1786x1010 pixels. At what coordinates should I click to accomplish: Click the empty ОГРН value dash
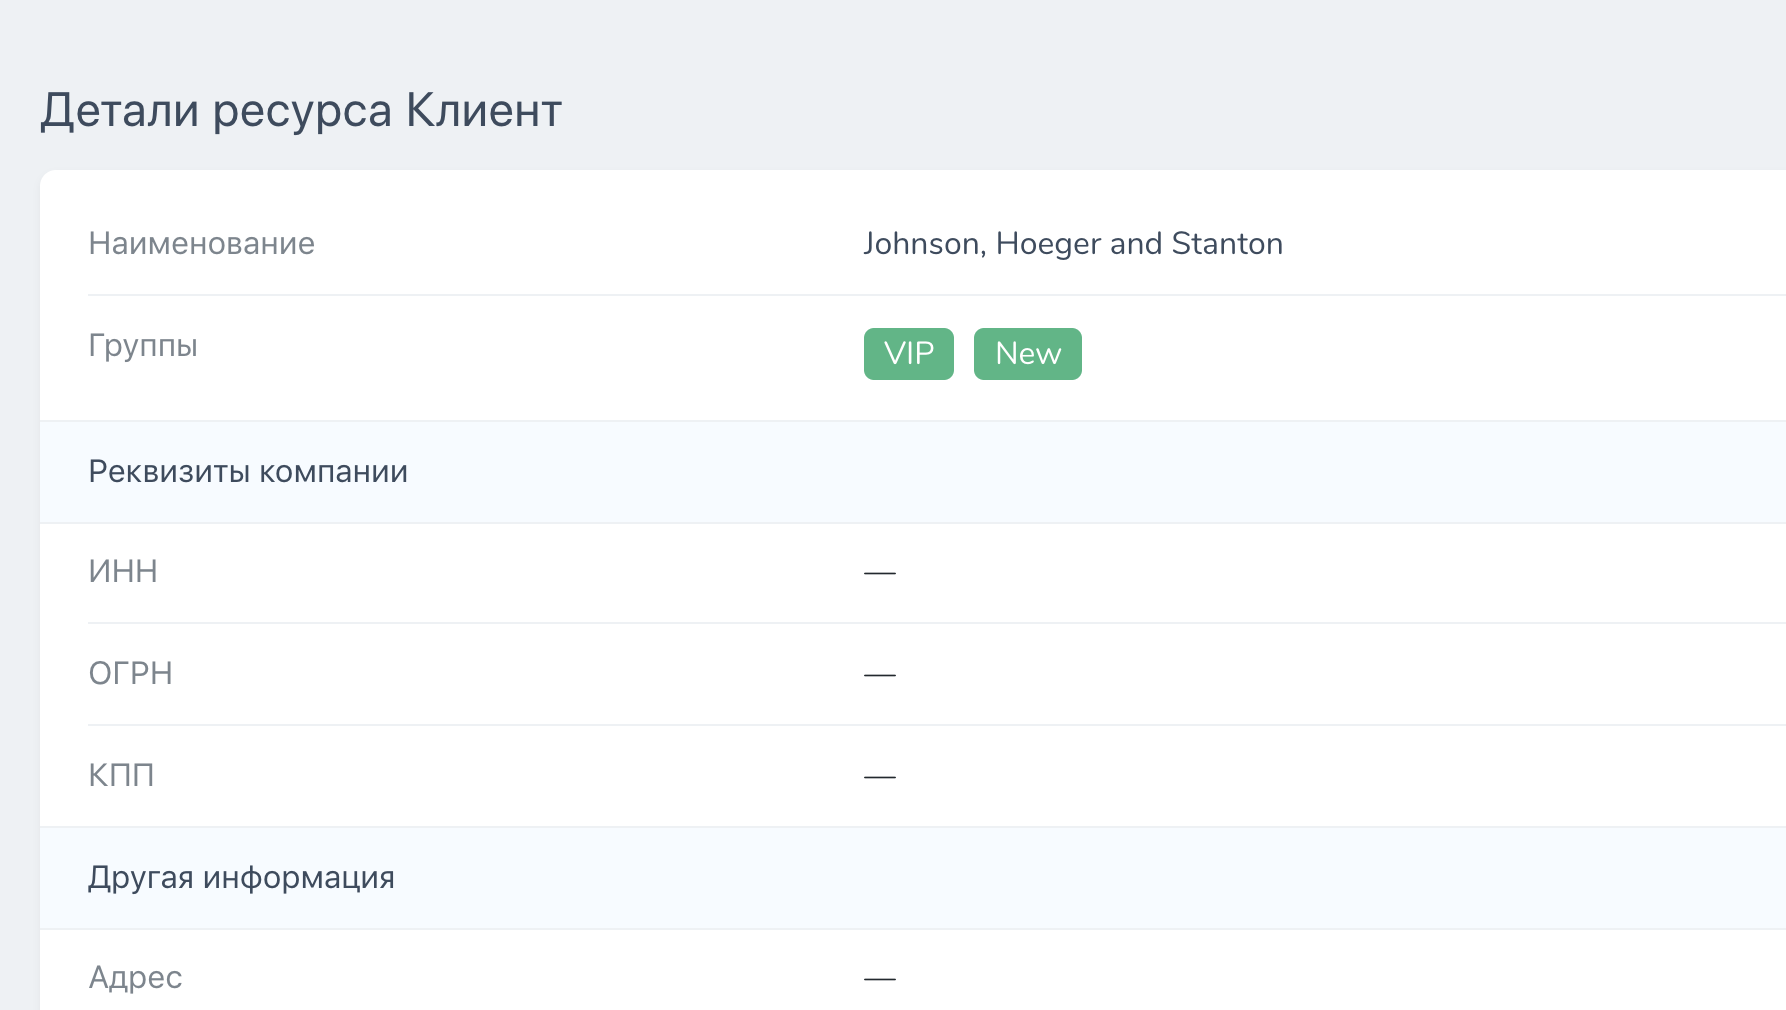point(880,675)
